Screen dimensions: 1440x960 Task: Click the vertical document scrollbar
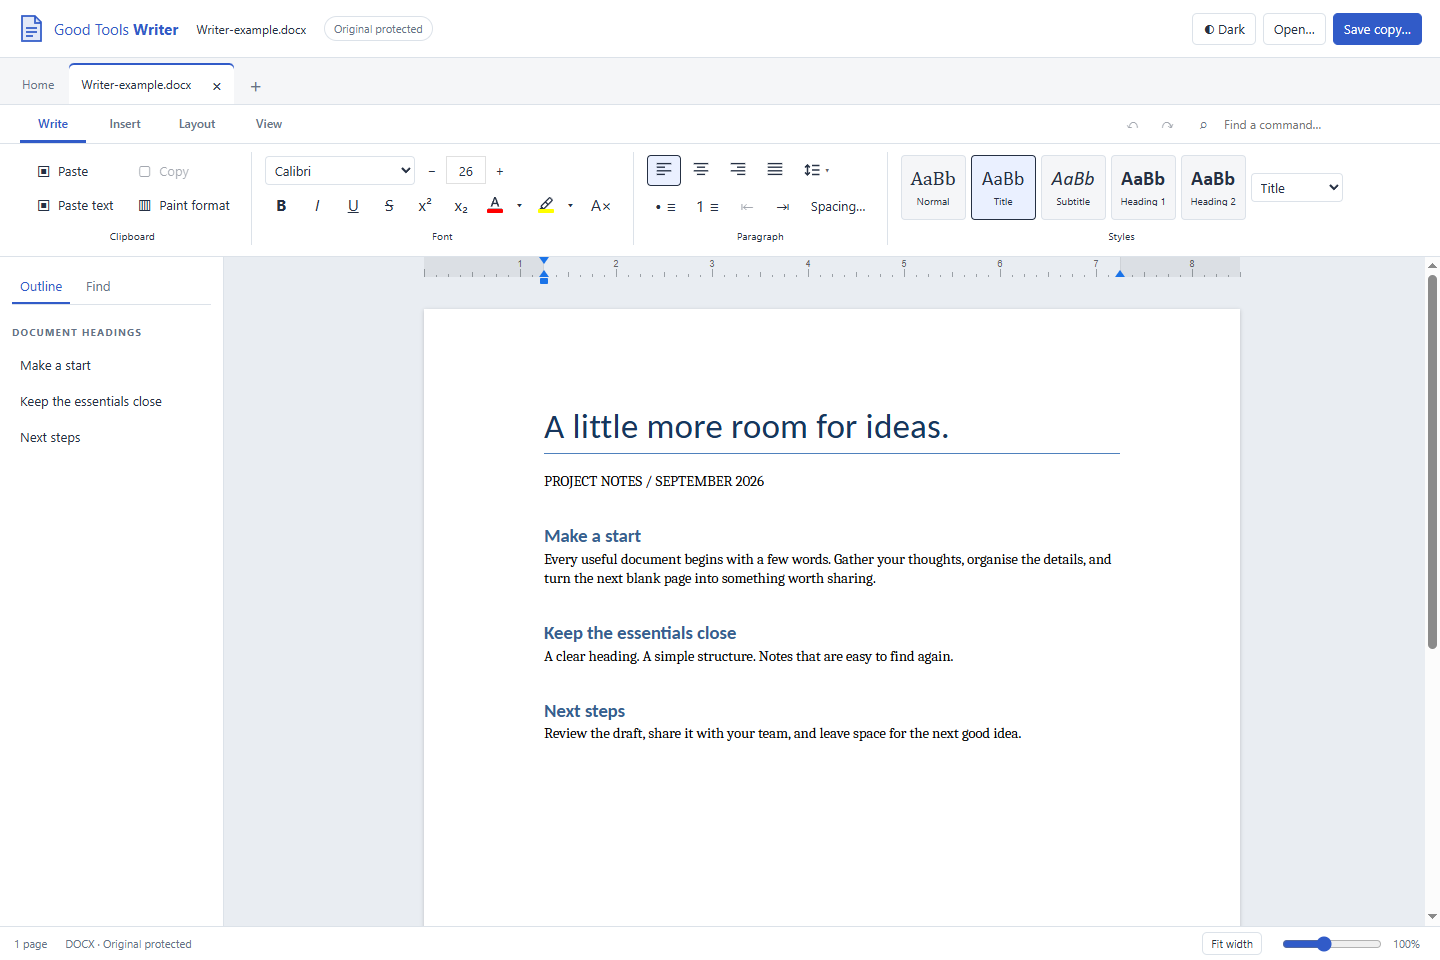[x=1432, y=462]
